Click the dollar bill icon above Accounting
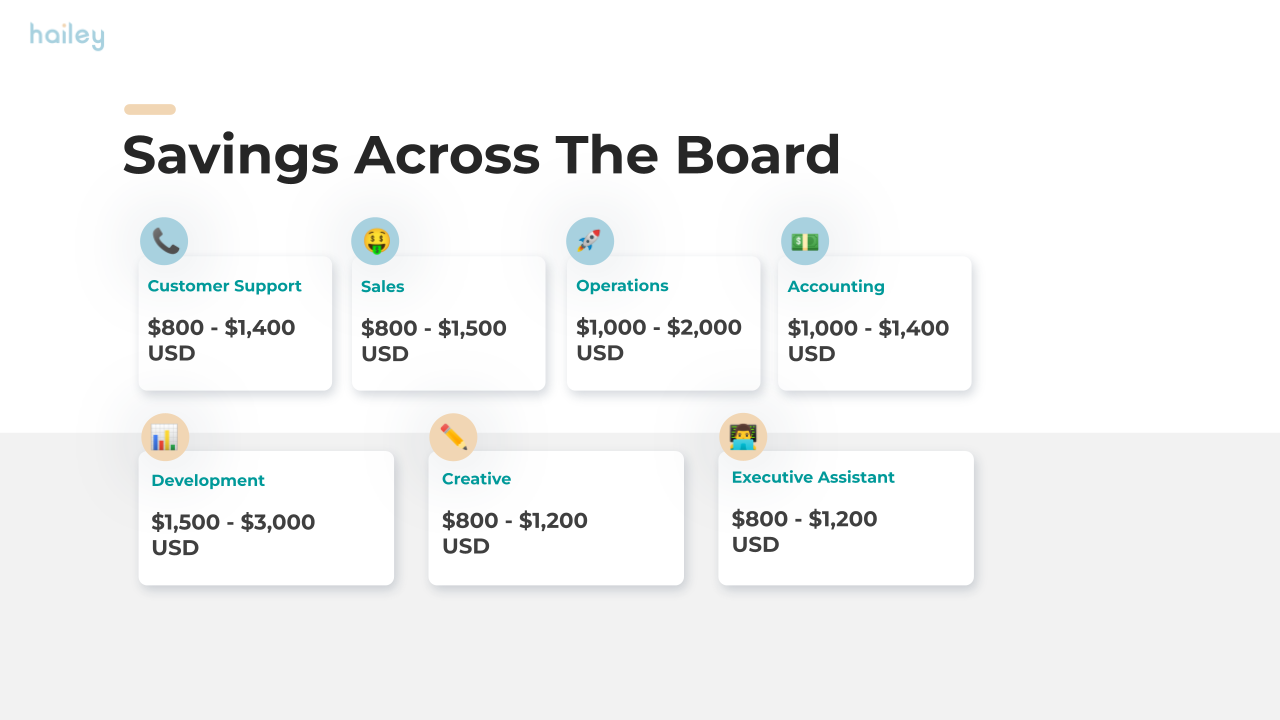The width and height of the screenshot is (1280, 720). pyautogui.click(x=805, y=241)
